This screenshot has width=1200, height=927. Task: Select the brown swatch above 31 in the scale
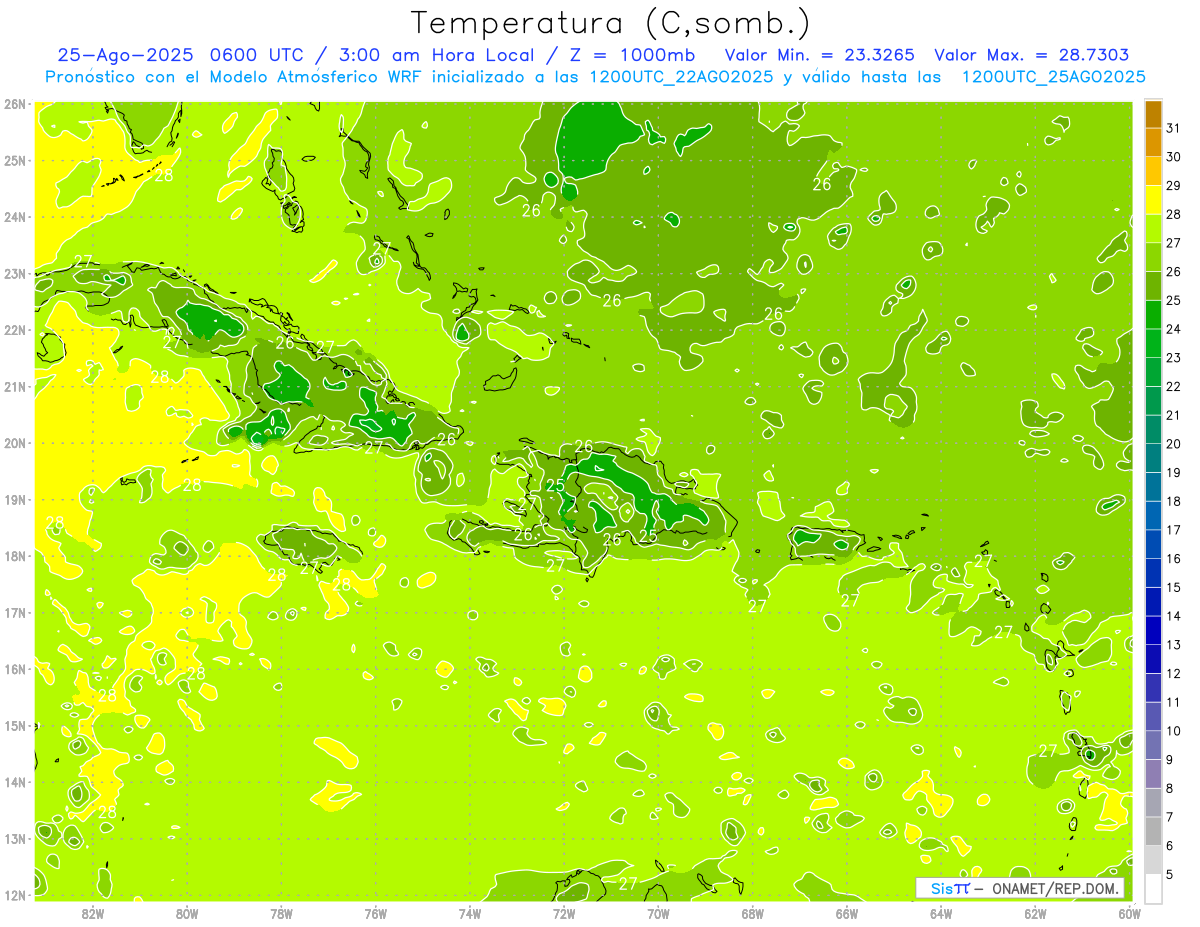point(1153,114)
